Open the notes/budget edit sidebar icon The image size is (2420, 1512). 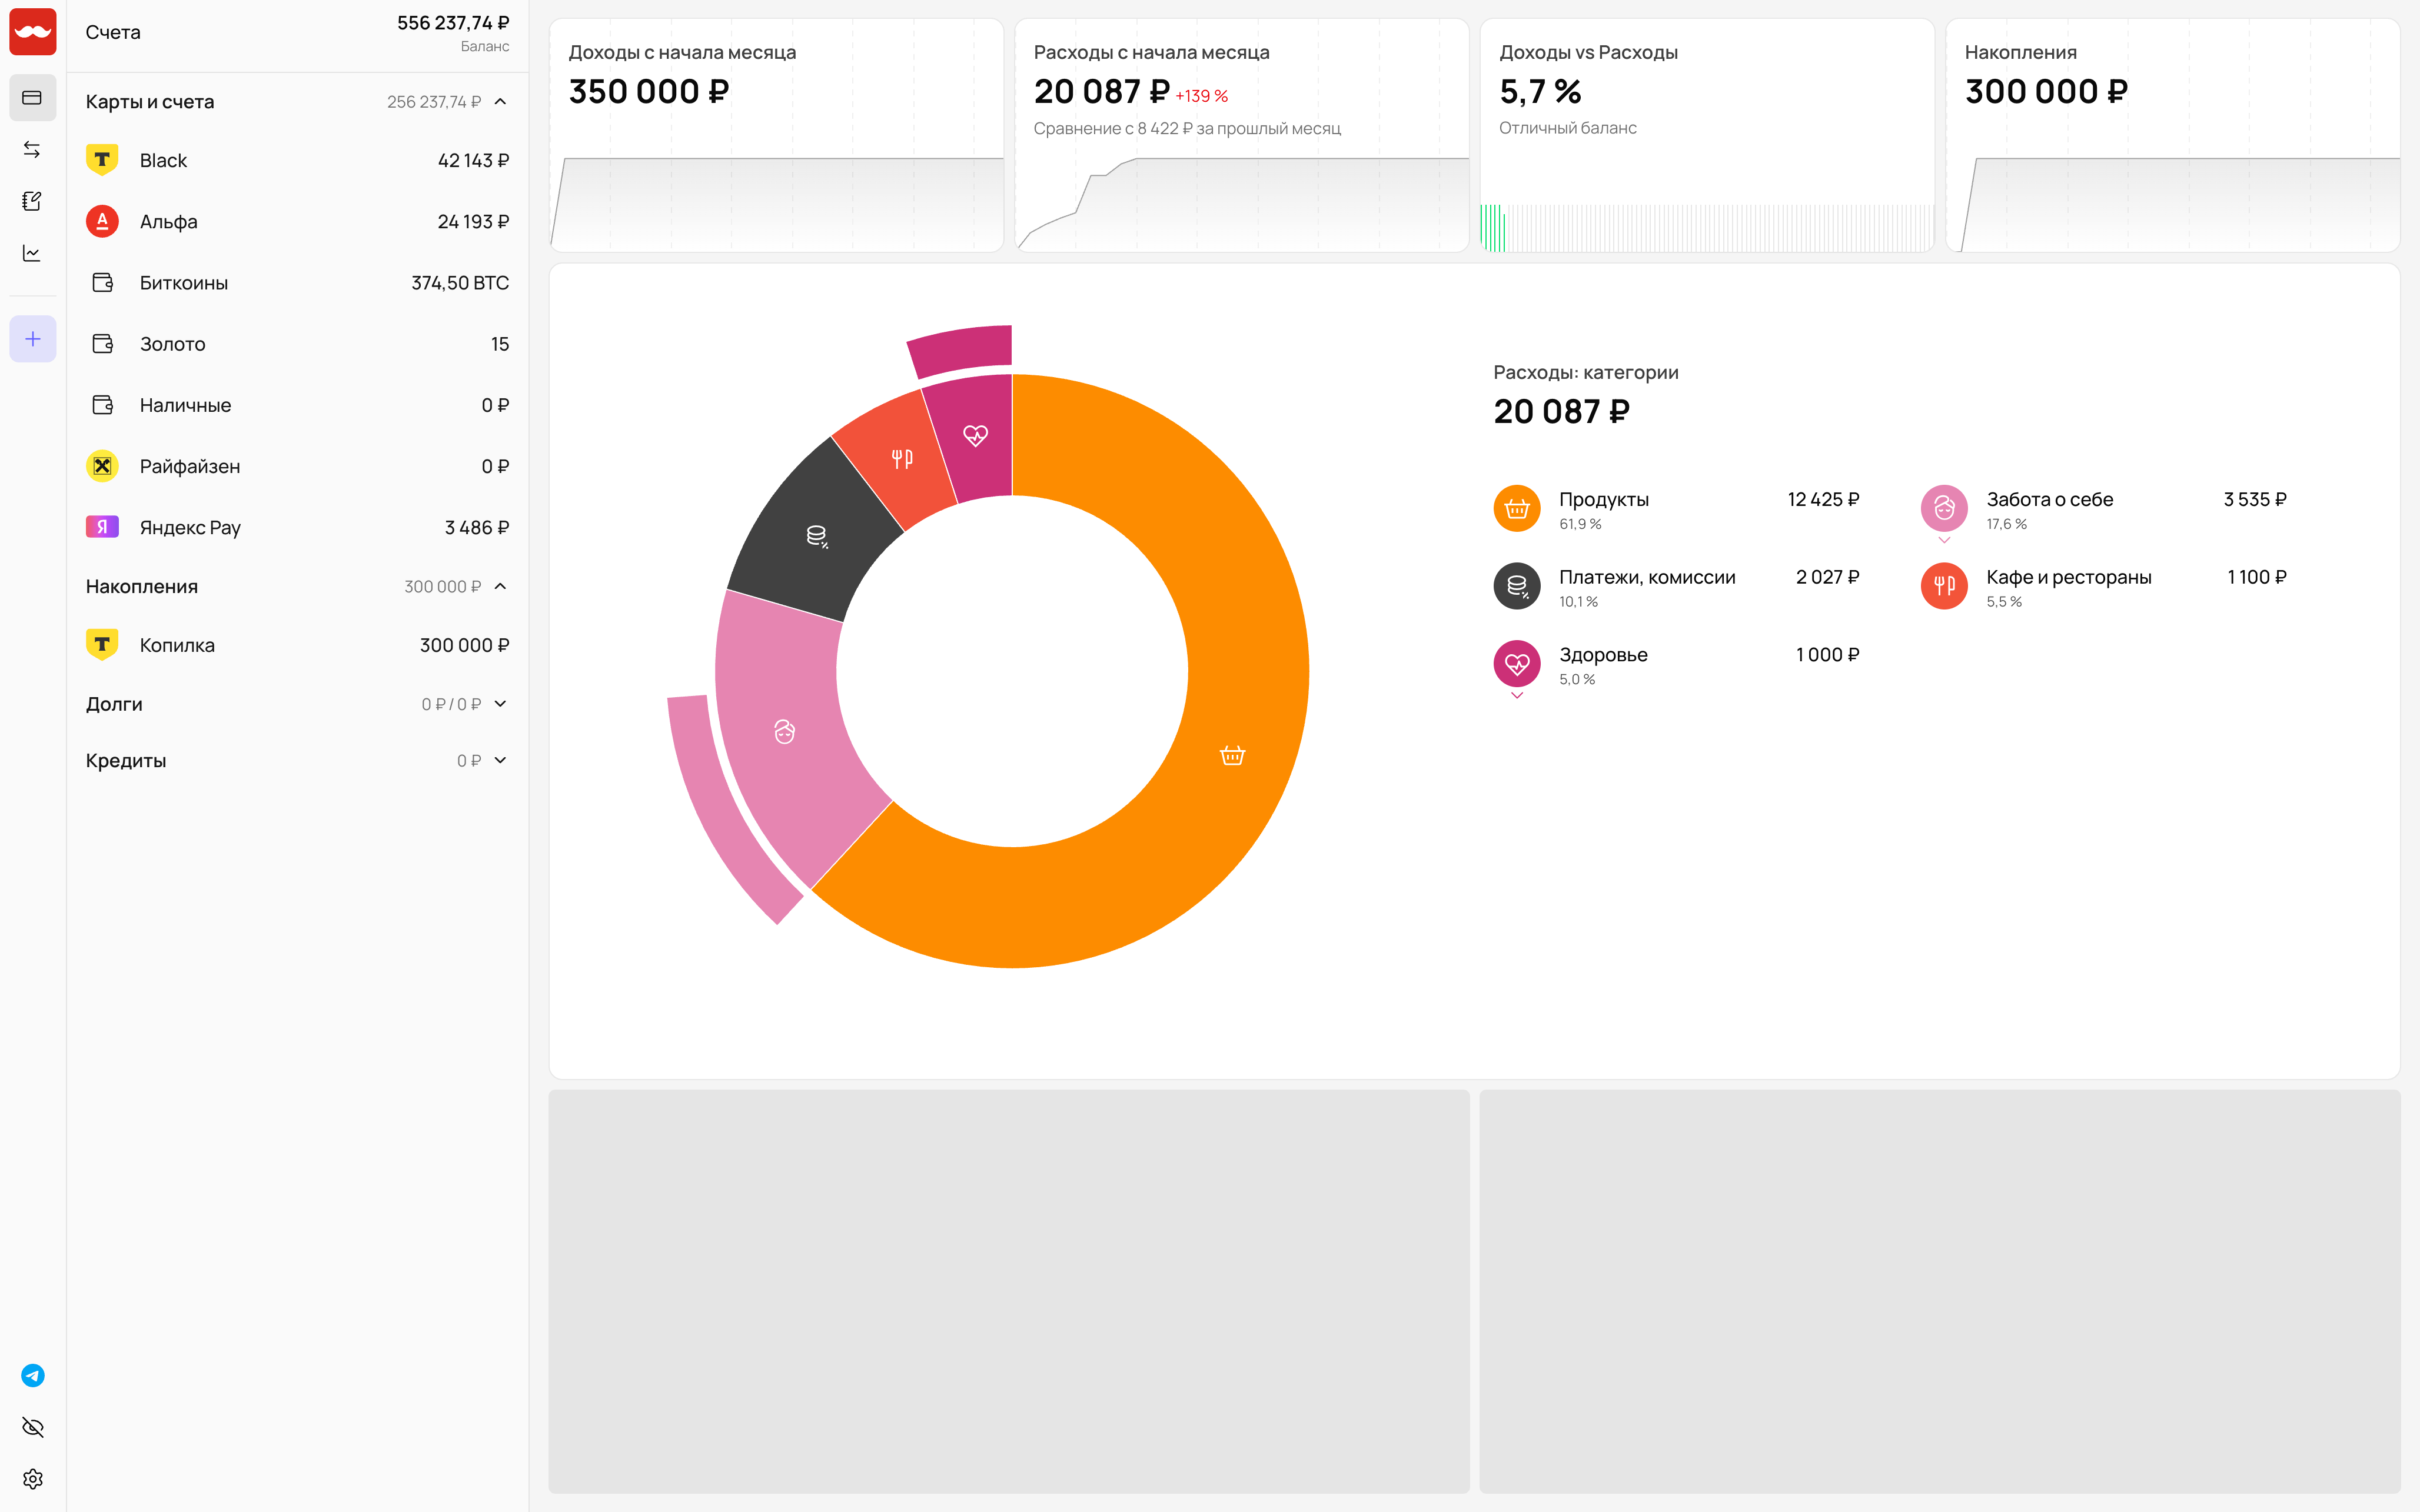pos(32,202)
